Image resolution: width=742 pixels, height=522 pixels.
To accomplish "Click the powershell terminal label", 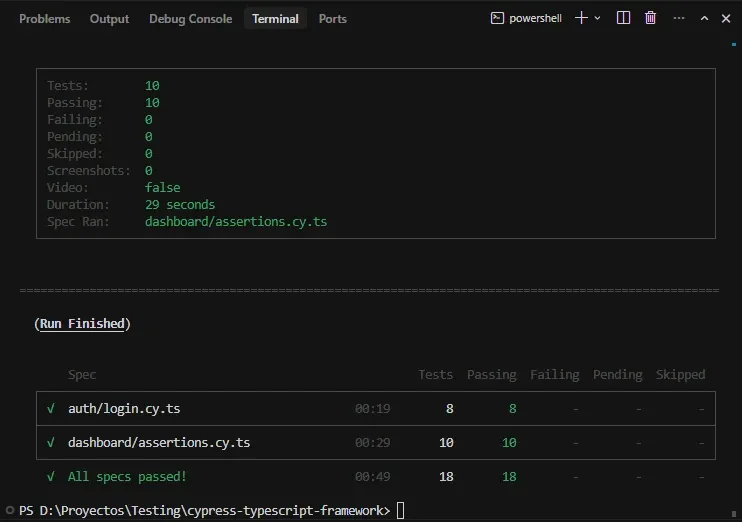I will pos(535,18).
